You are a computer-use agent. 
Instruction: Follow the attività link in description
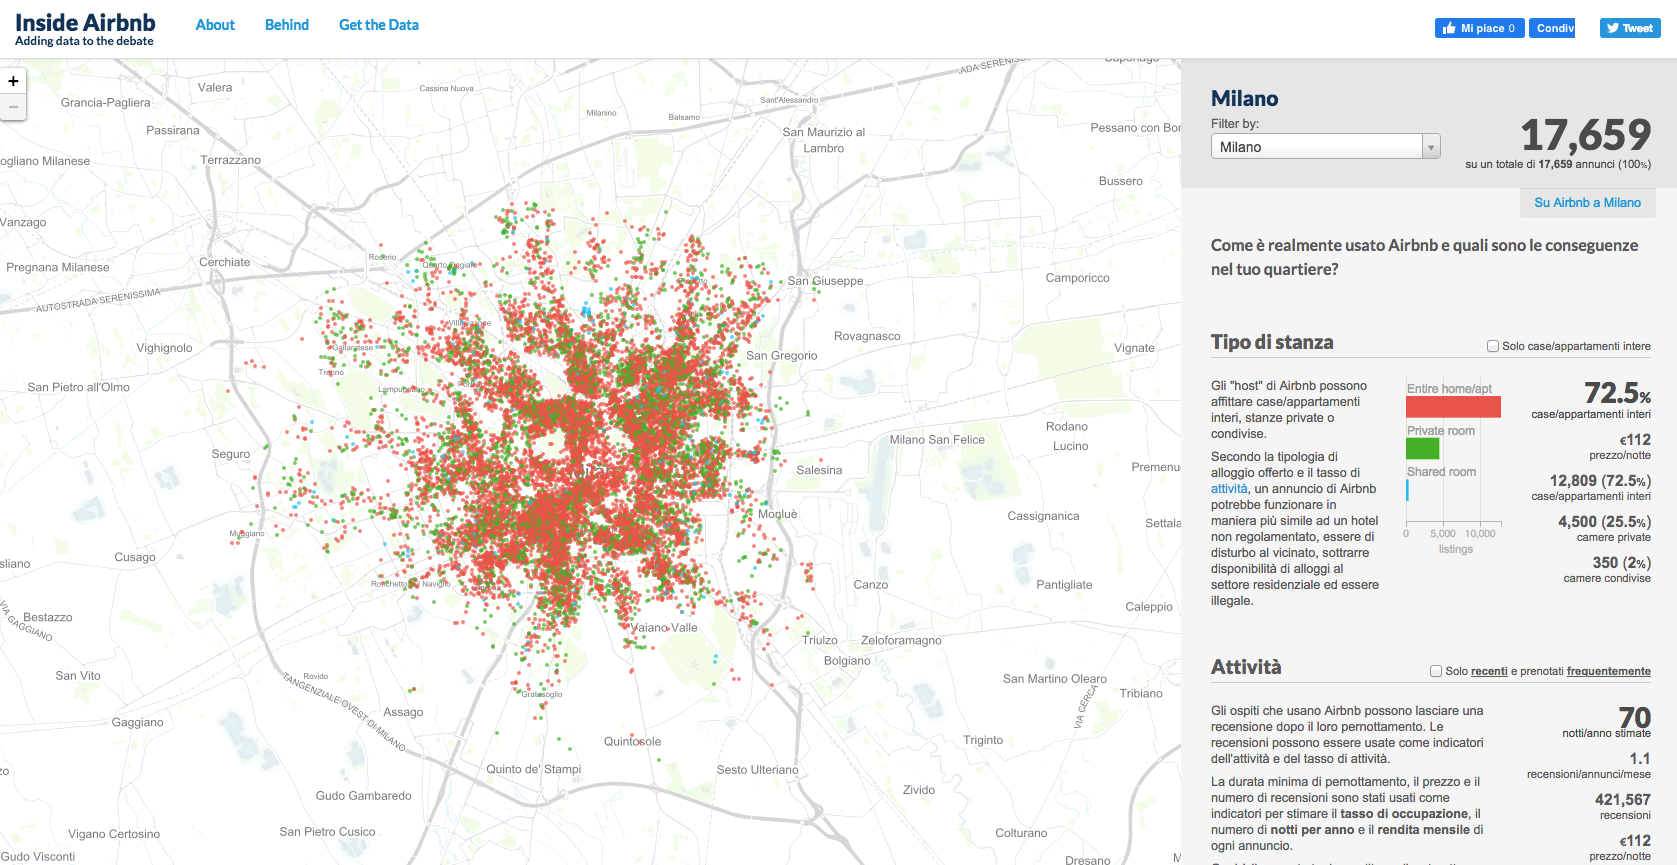click(x=1229, y=489)
